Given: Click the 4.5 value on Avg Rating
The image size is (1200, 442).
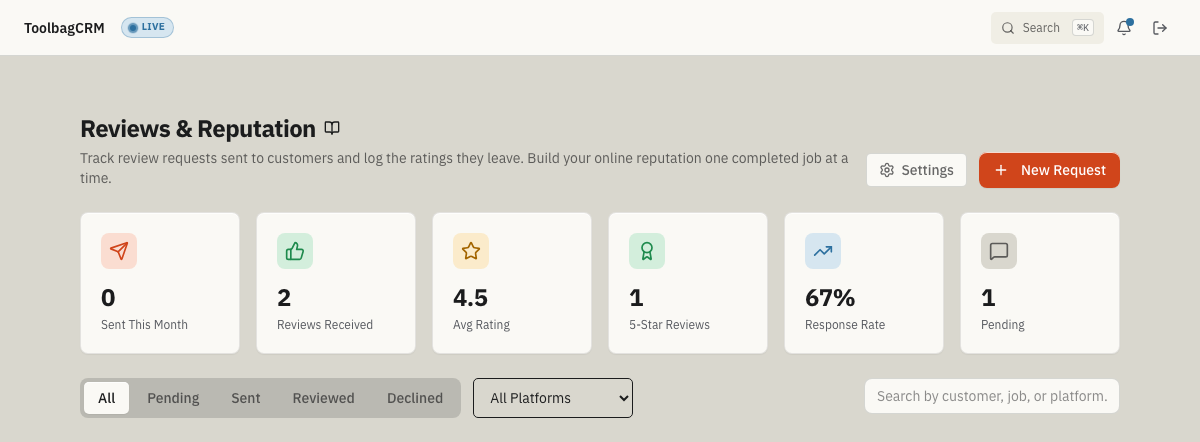Looking at the screenshot, I should pos(470,298).
